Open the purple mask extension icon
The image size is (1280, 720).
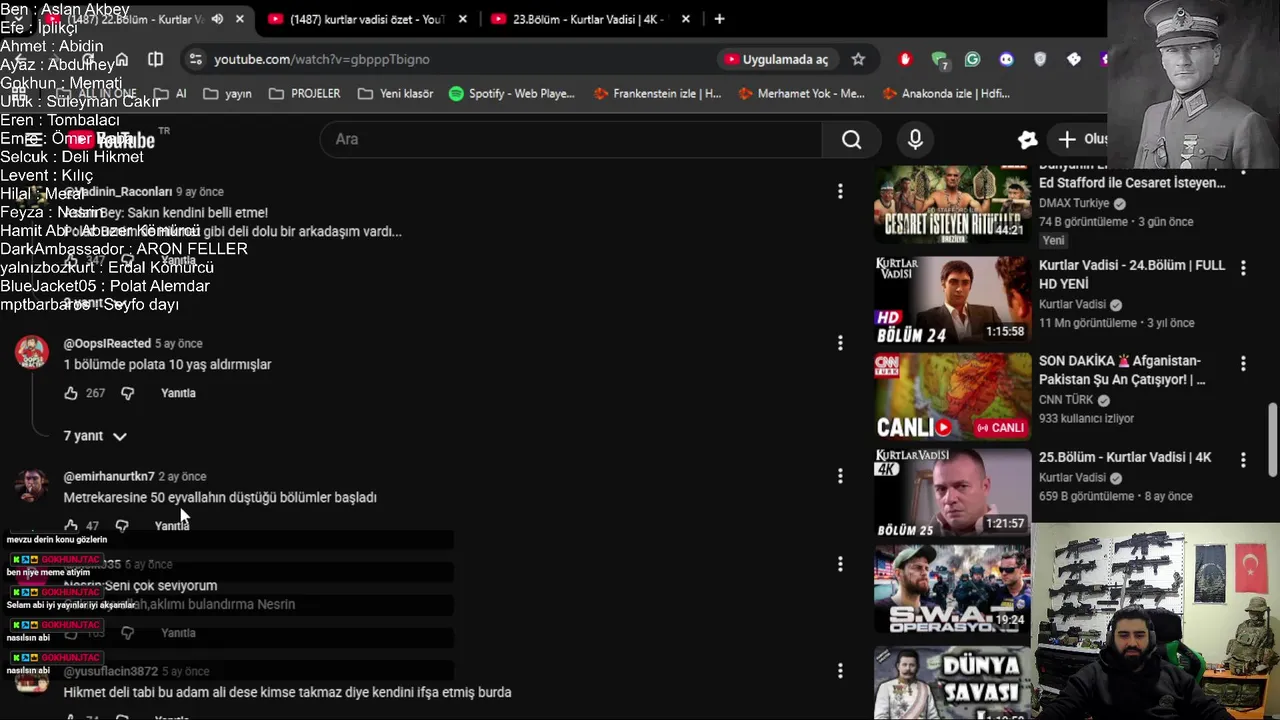[x=1006, y=59]
